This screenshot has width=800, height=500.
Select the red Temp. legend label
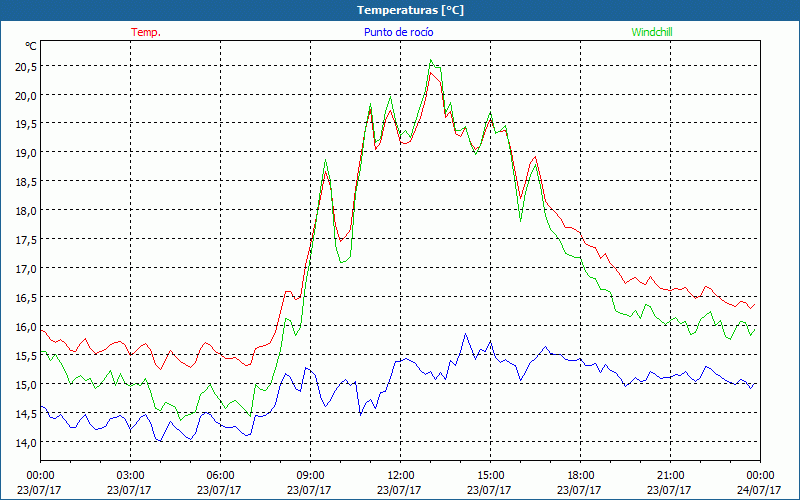pyautogui.click(x=146, y=32)
